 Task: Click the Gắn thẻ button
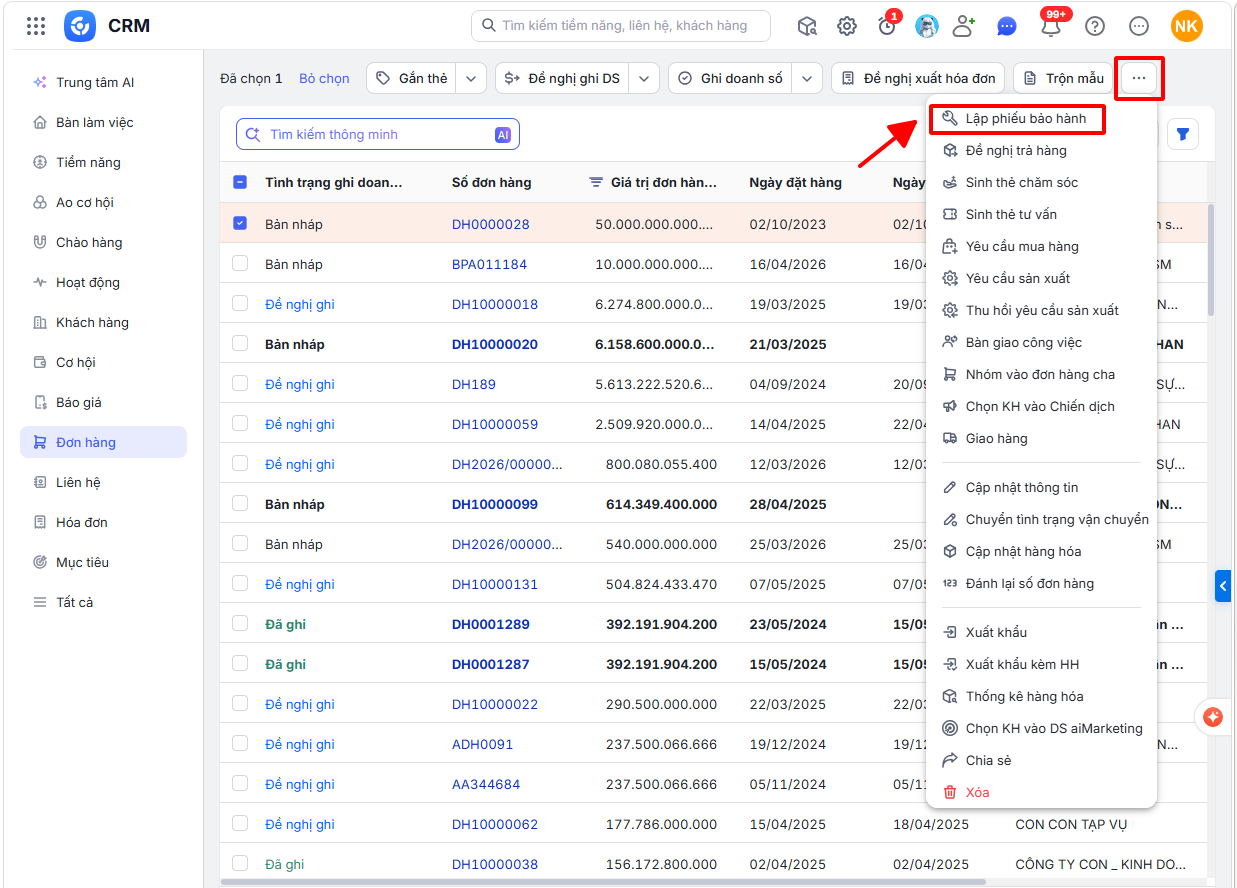[412, 78]
